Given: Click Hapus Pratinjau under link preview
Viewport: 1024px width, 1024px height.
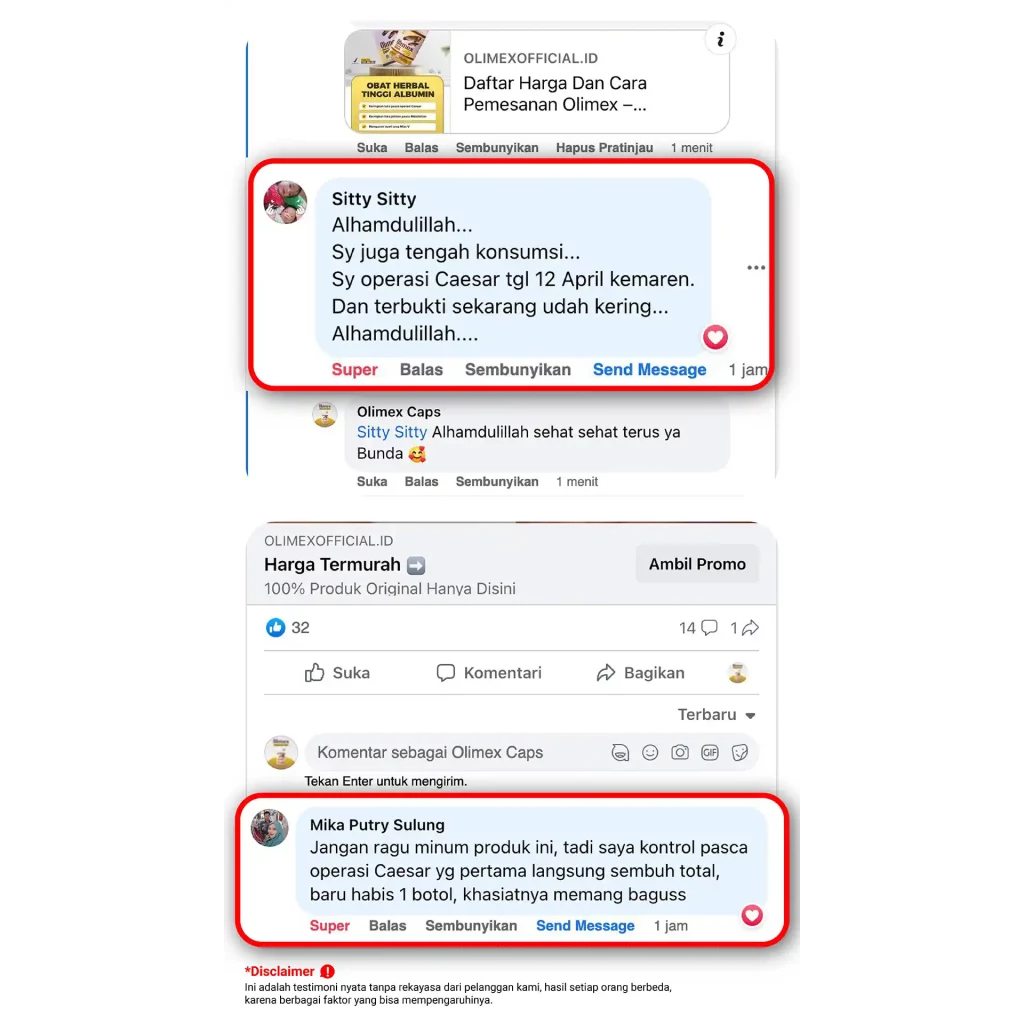Looking at the screenshot, I should [x=604, y=148].
